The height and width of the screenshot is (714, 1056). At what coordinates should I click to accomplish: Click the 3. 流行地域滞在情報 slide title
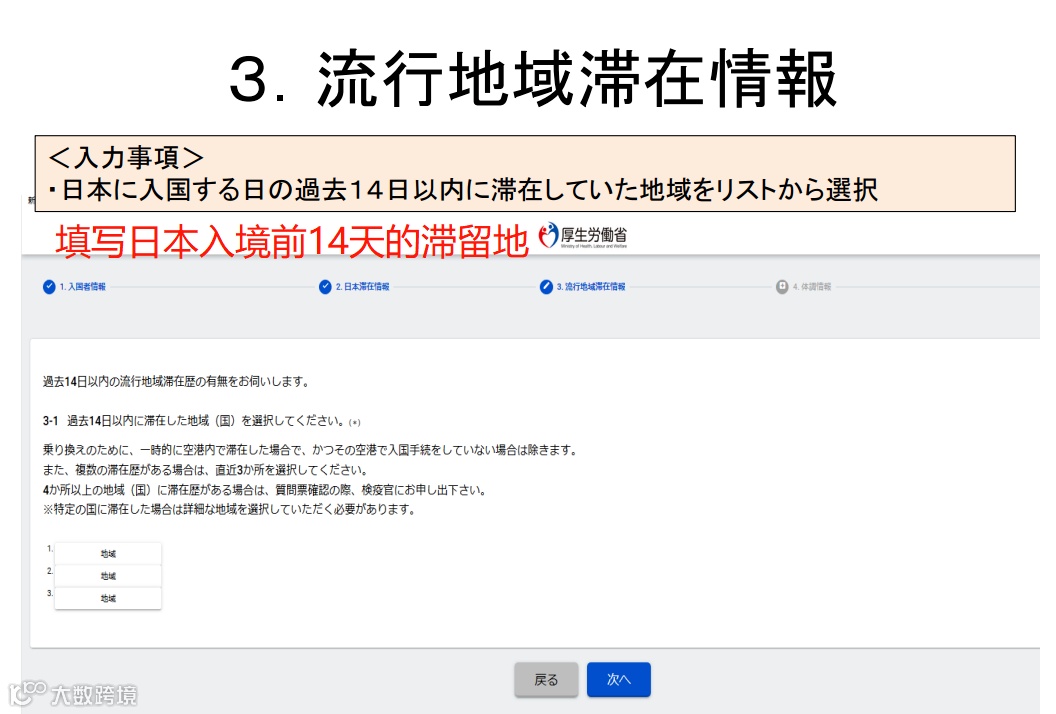pos(533,79)
